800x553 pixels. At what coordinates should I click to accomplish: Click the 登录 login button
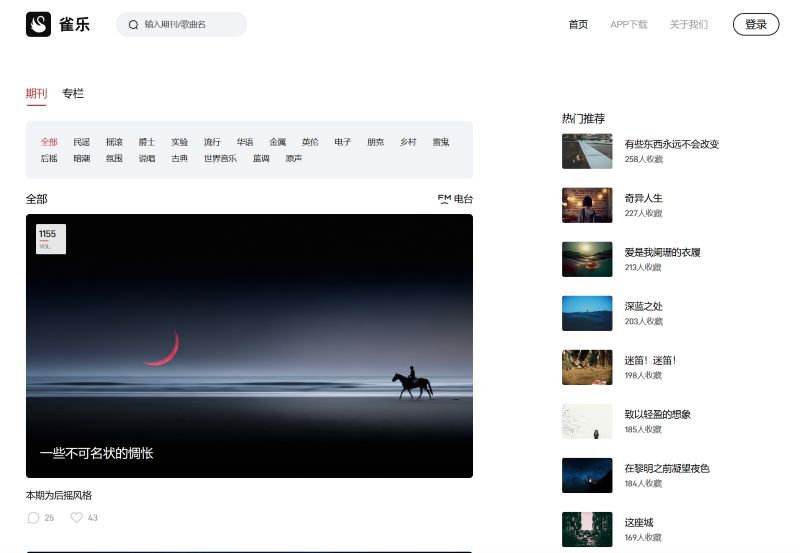(756, 24)
